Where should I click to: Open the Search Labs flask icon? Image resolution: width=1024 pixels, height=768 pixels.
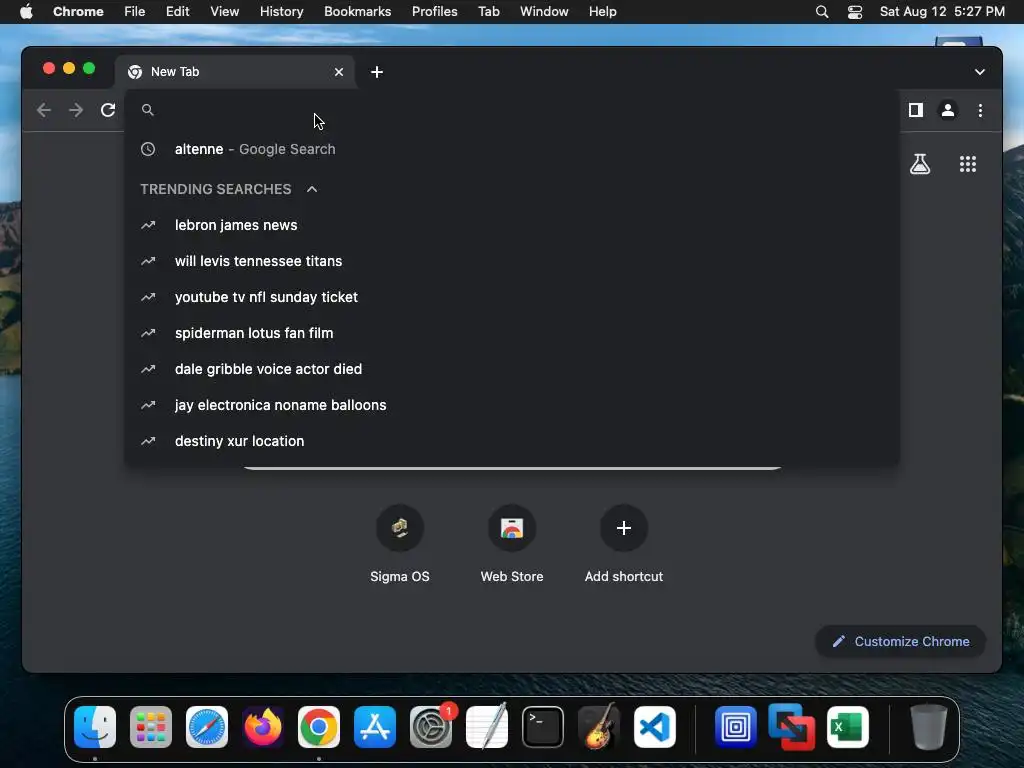(920, 164)
